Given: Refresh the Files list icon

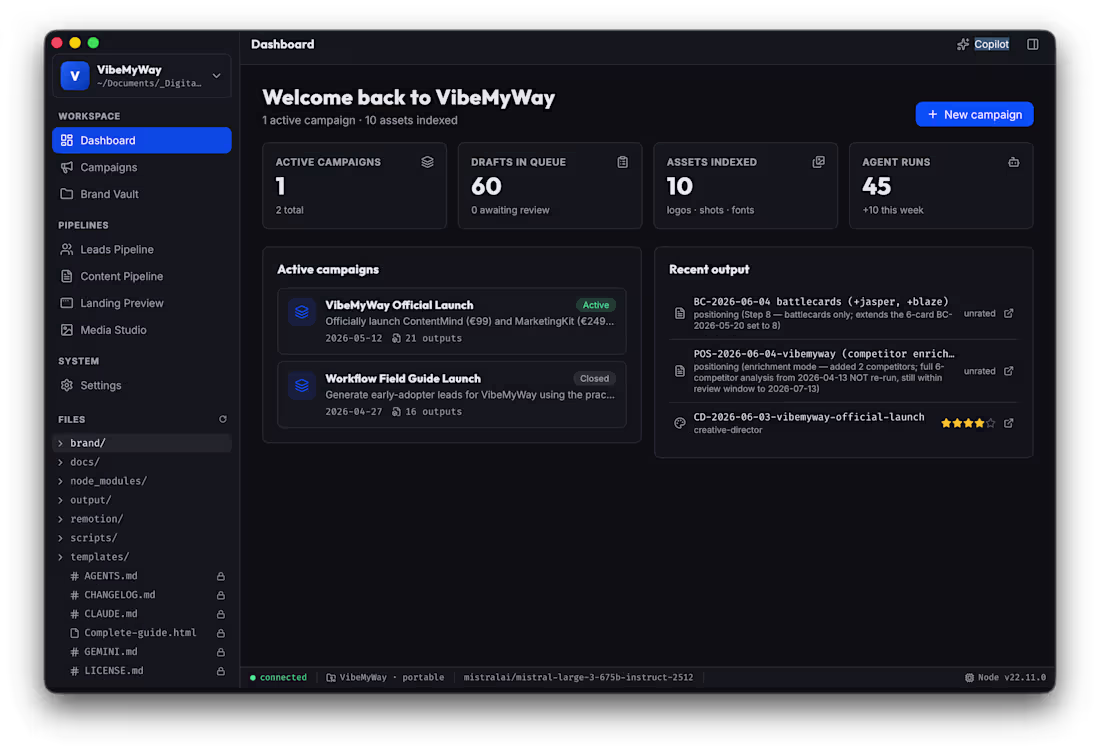Looking at the screenshot, I should (x=222, y=419).
